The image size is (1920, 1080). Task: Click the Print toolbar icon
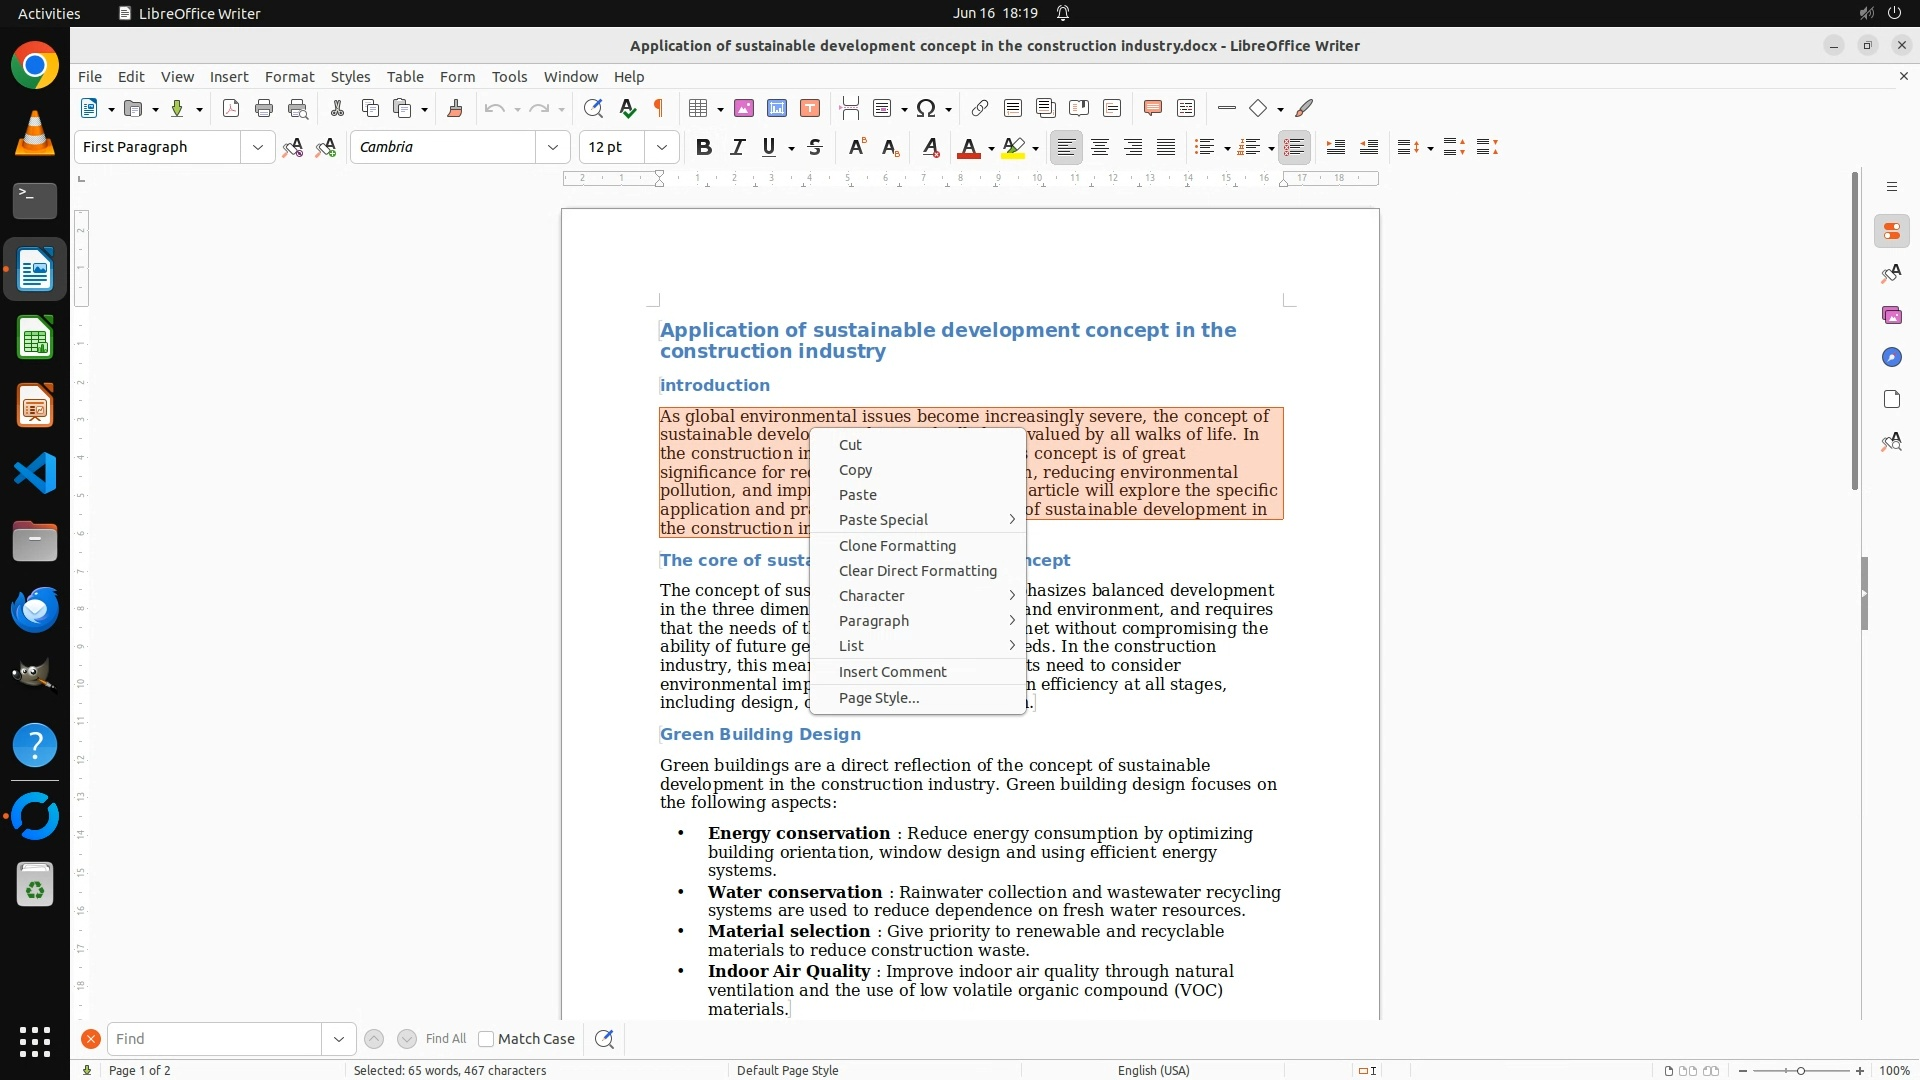click(x=264, y=108)
